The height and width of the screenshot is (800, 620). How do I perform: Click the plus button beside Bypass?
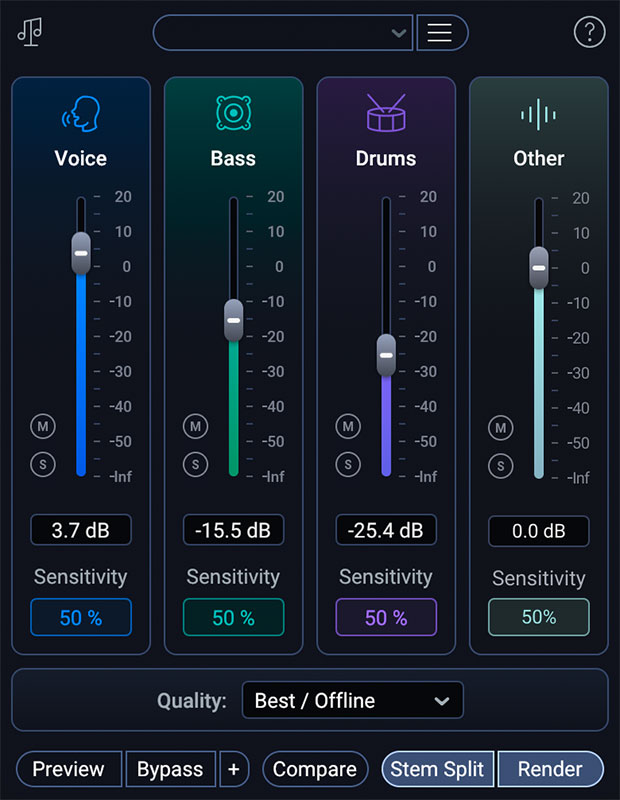(234, 769)
